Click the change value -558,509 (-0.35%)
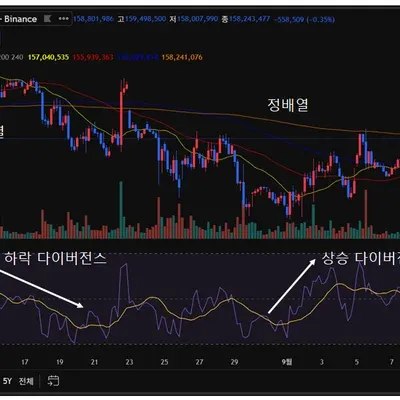This screenshot has height=400, width=400. pos(304,19)
